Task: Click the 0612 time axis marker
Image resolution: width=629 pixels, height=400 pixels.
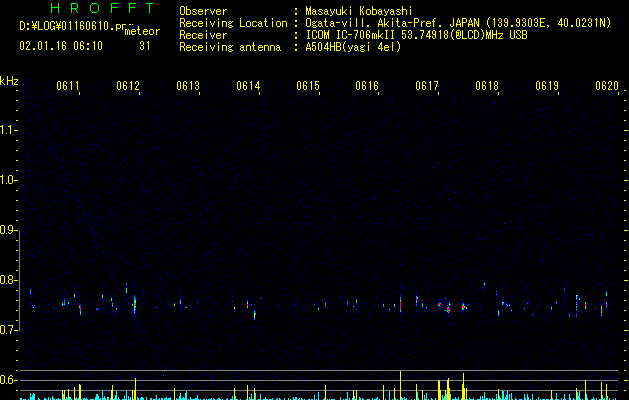Action: coord(128,86)
